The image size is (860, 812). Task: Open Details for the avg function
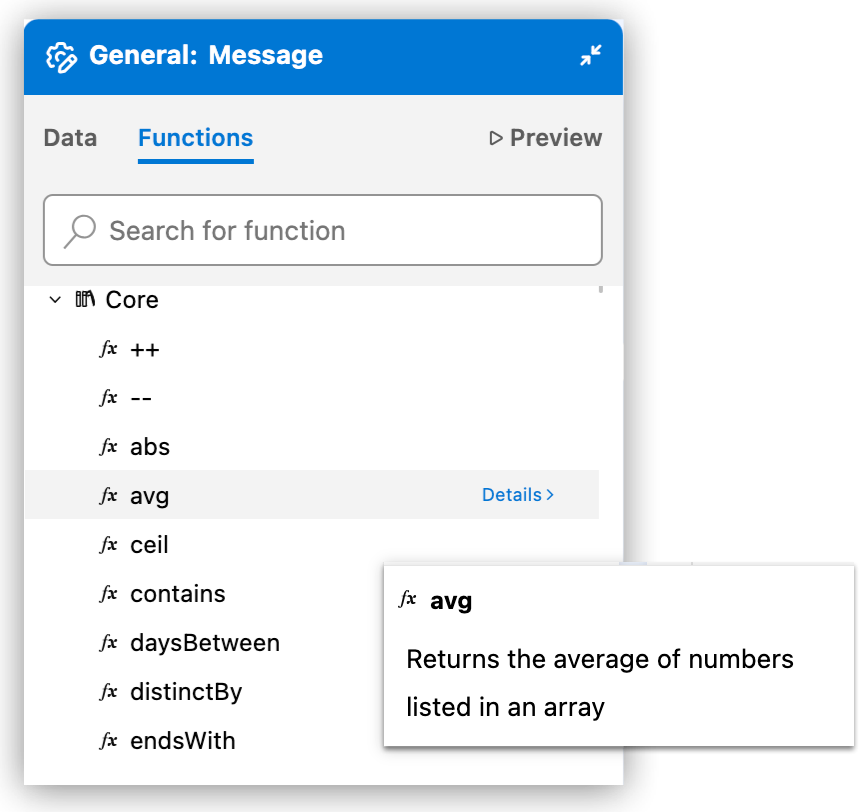click(x=511, y=494)
